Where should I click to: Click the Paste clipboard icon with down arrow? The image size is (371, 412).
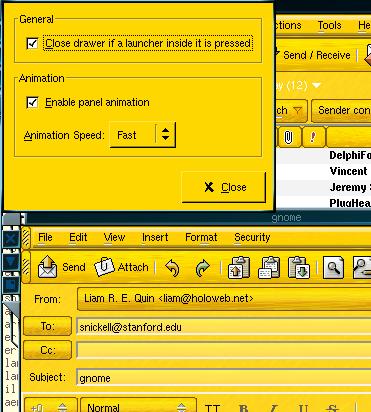pos(299,267)
